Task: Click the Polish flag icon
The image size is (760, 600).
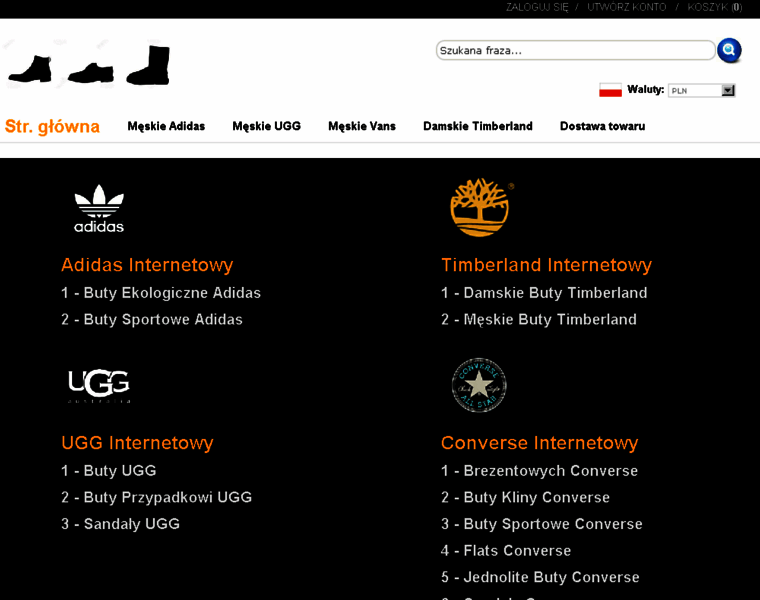Action: pos(610,90)
